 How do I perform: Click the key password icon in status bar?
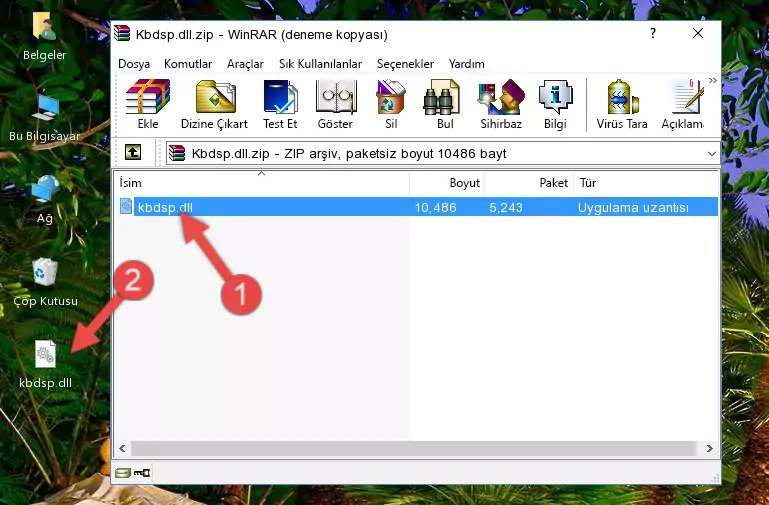[142, 473]
